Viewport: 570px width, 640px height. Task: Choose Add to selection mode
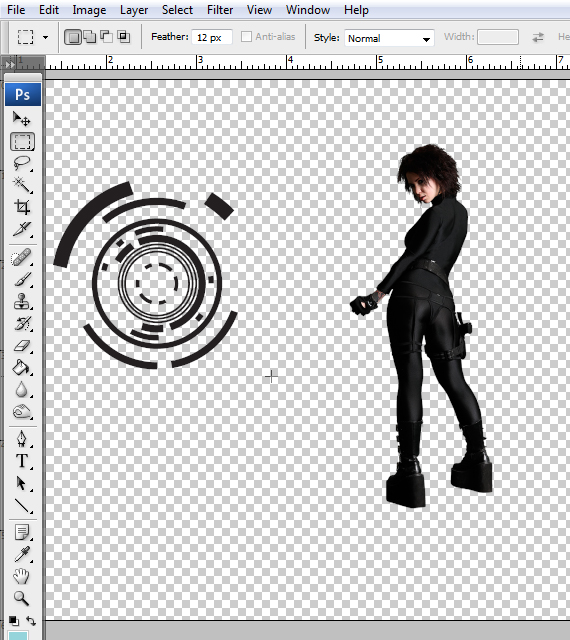(89, 37)
